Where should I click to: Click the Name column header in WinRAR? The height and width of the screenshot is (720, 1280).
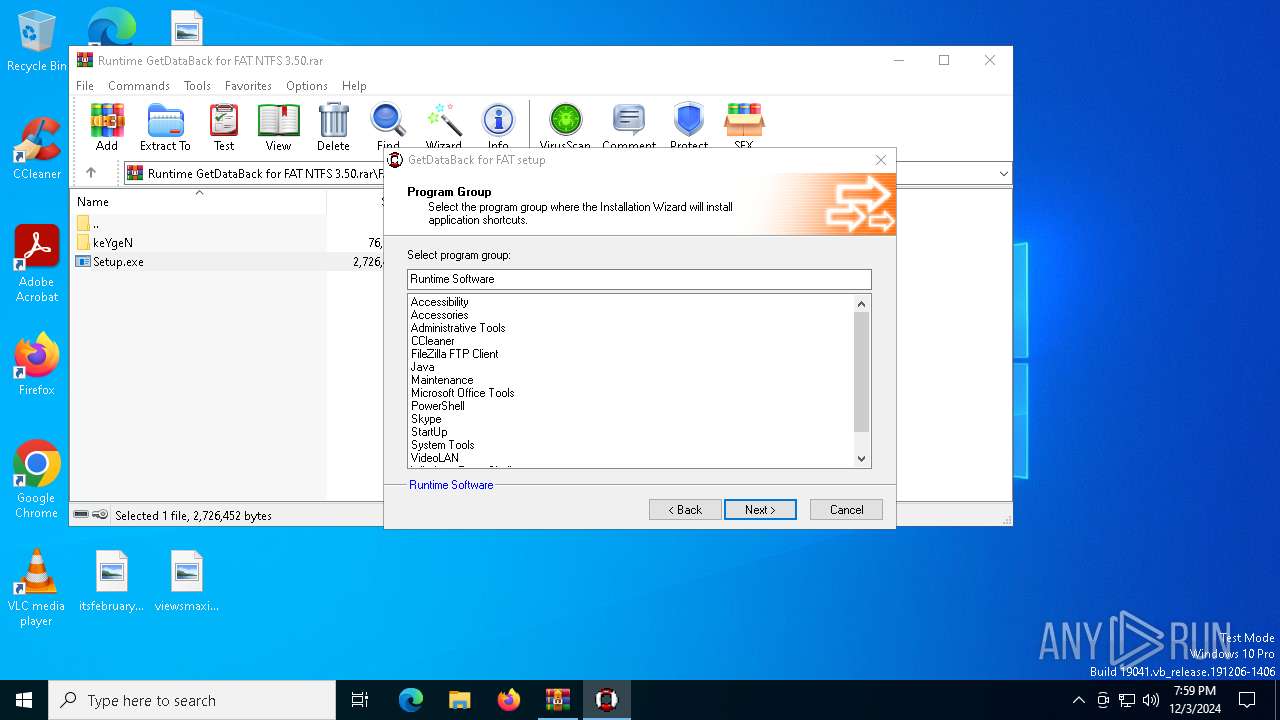(x=199, y=201)
